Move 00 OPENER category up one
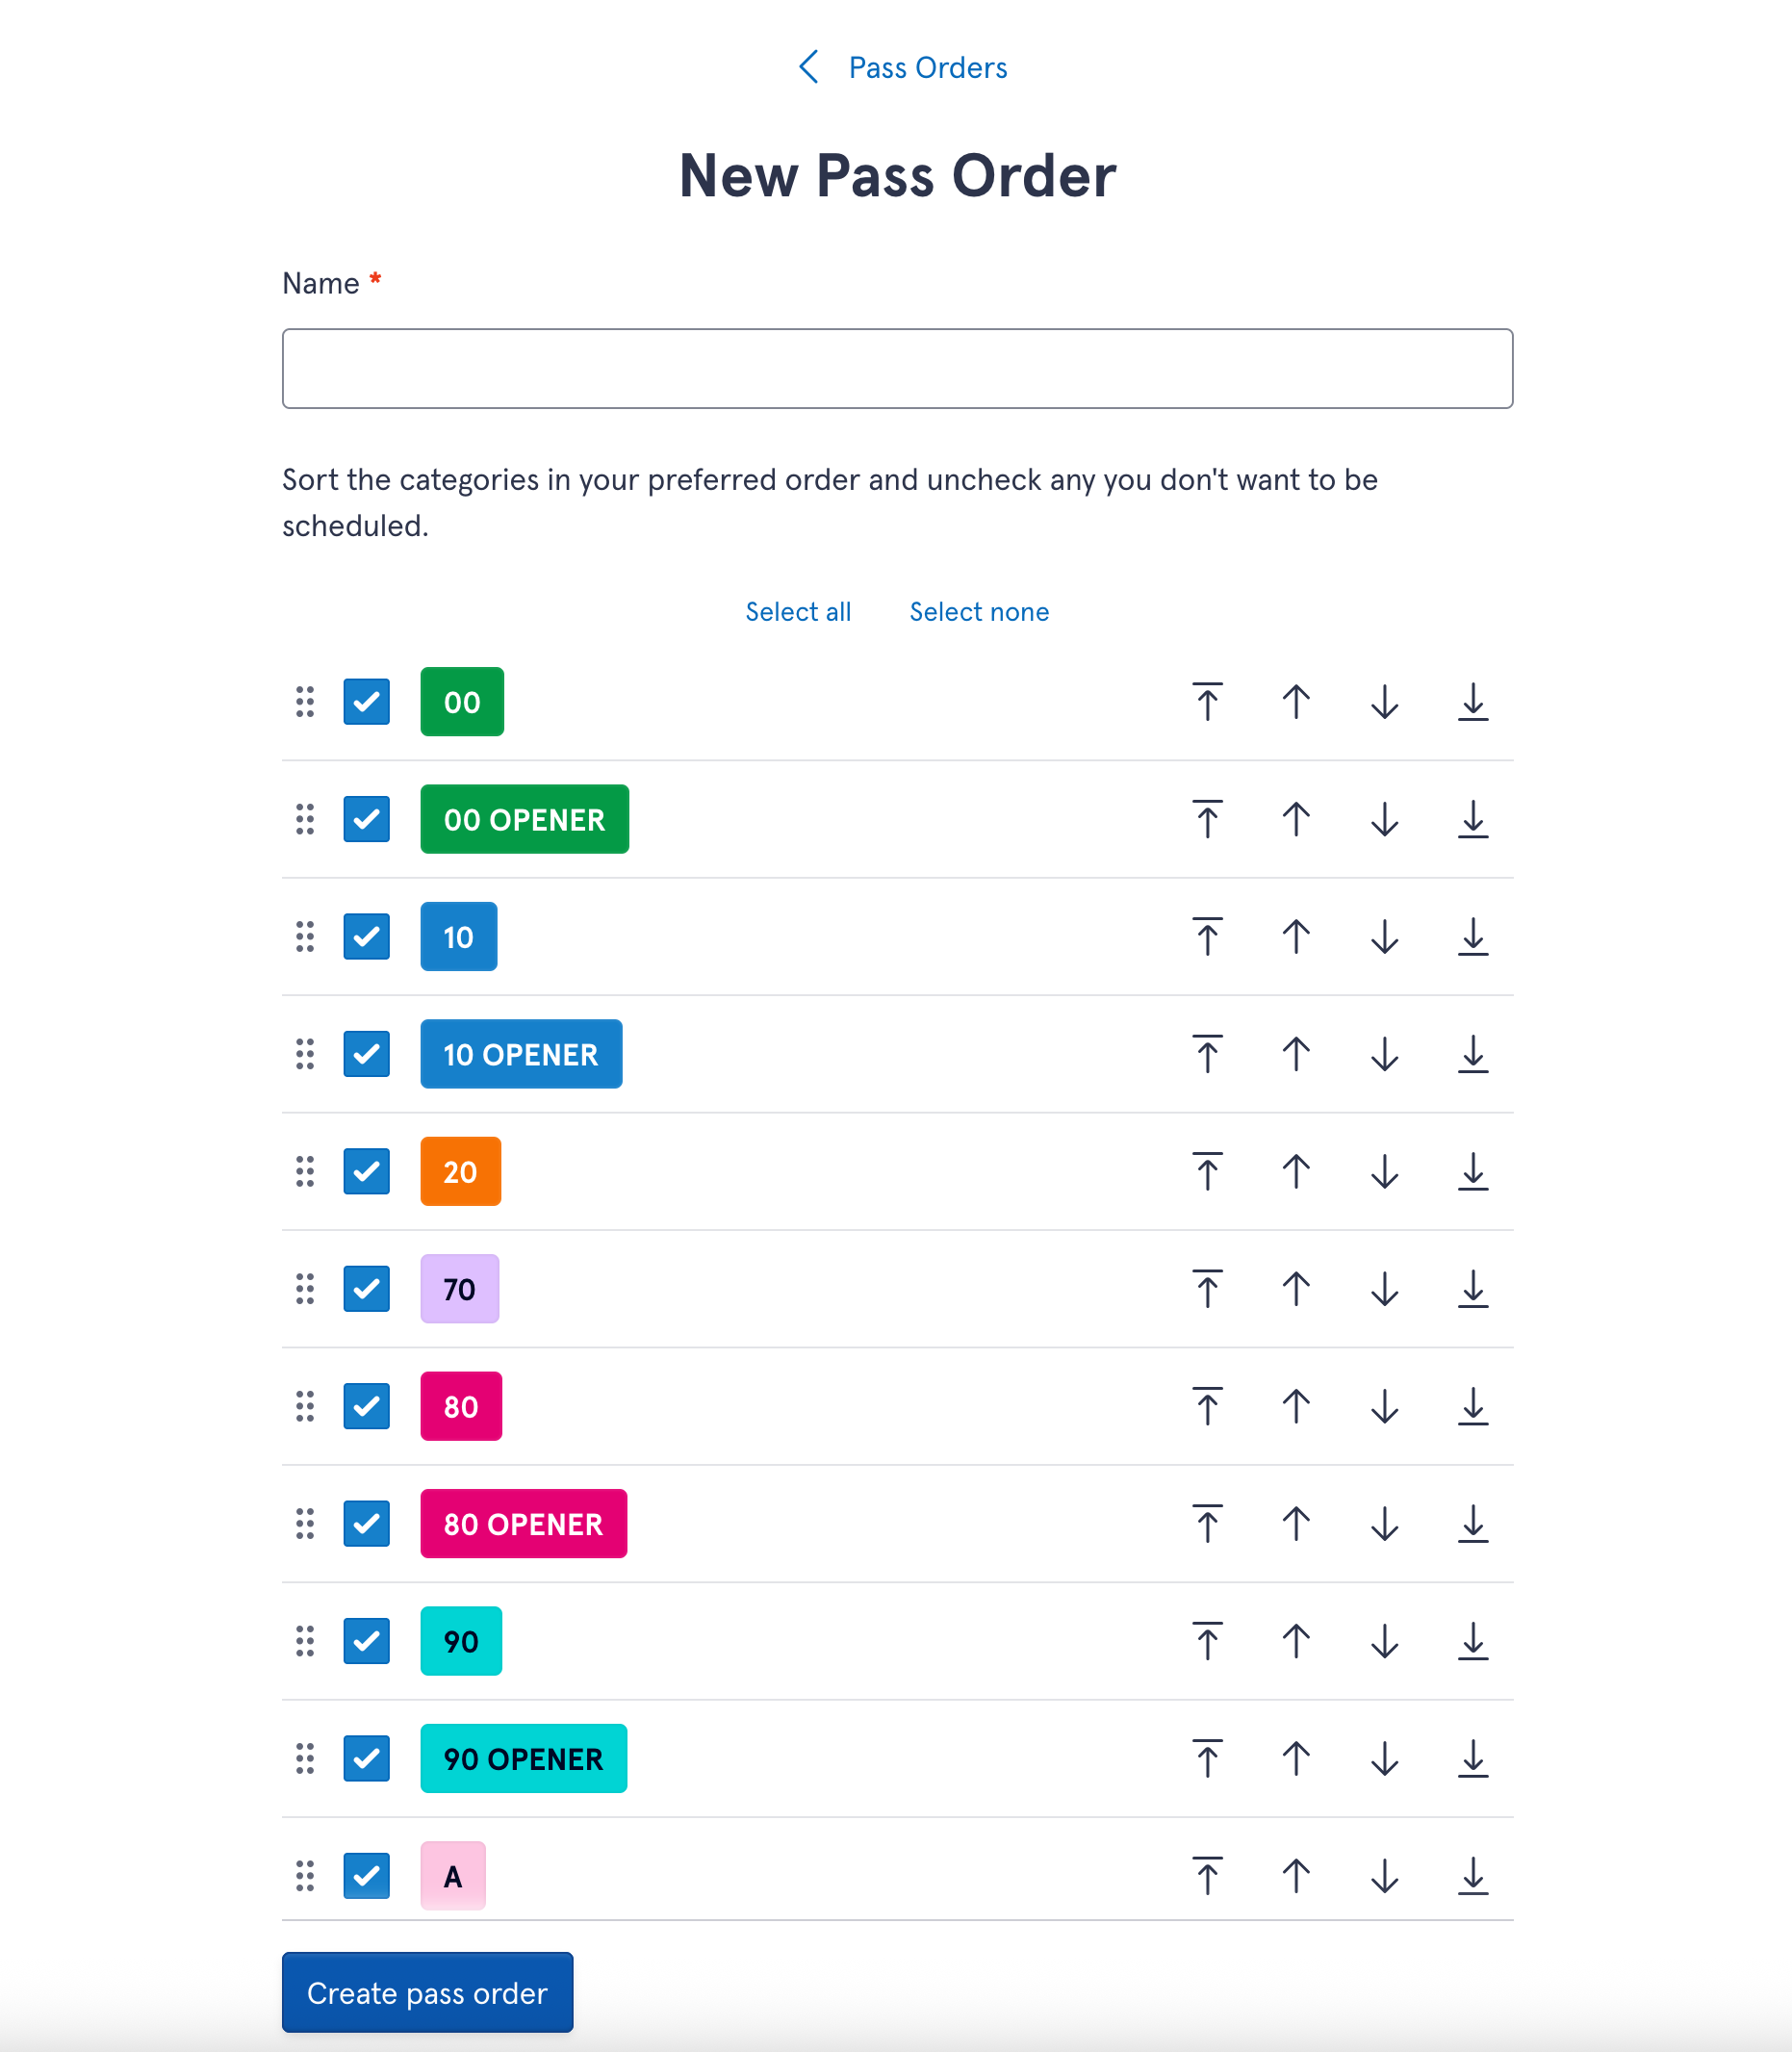Viewport: 1792px width, 2052px height. point(1295,819)
